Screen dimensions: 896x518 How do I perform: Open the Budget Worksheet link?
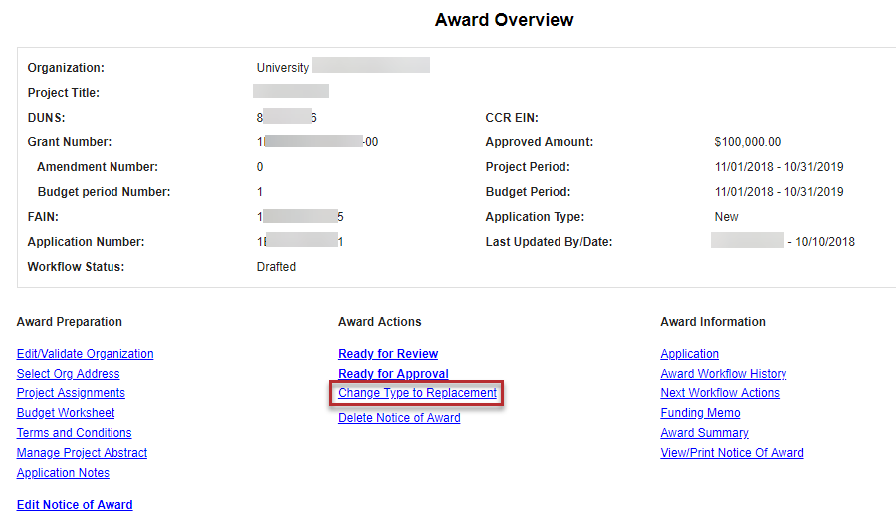pyautogui.click(x=66, y=413)
